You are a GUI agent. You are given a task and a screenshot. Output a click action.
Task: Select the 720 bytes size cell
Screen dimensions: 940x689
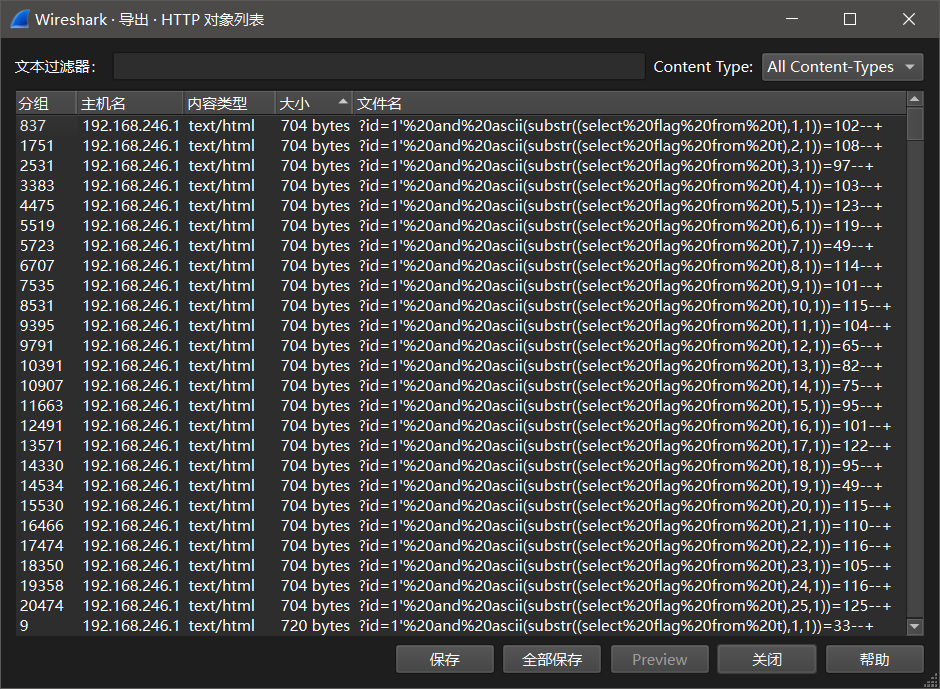pos(315,626)
